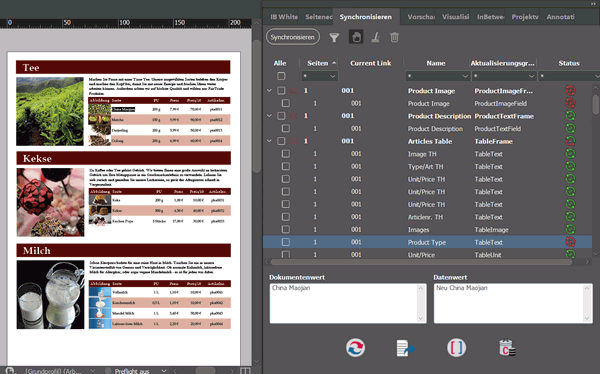Image resolution: width=600 pixels, height=374 pixels.
Task: Switch to the Projektv tab
Action: coord(525,17)
